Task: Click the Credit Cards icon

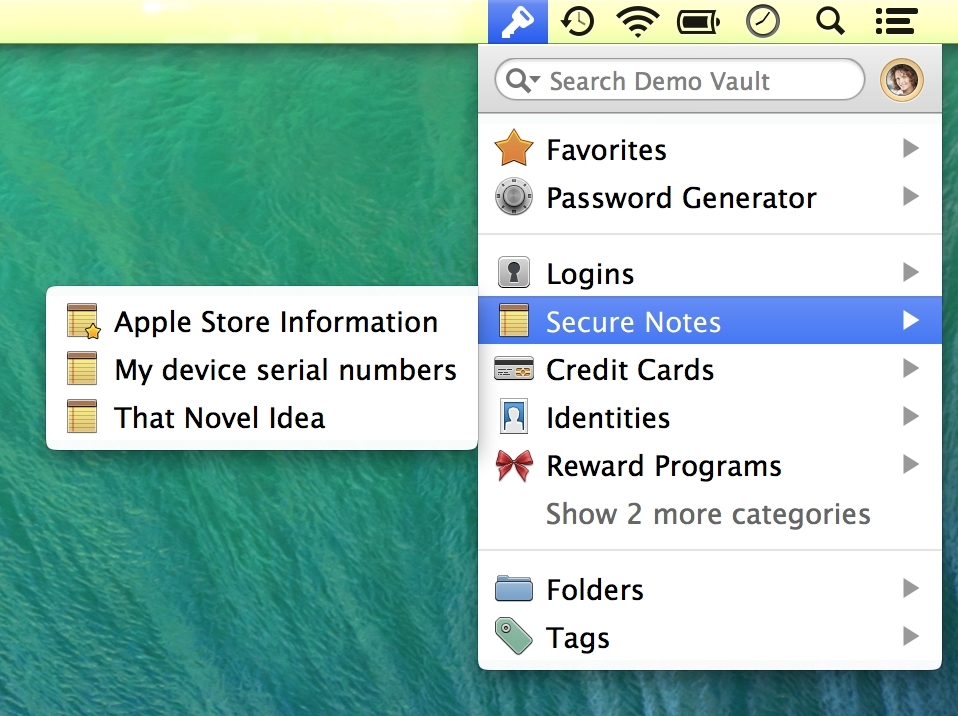Action: pyautogui.click(x=513, y=368)
